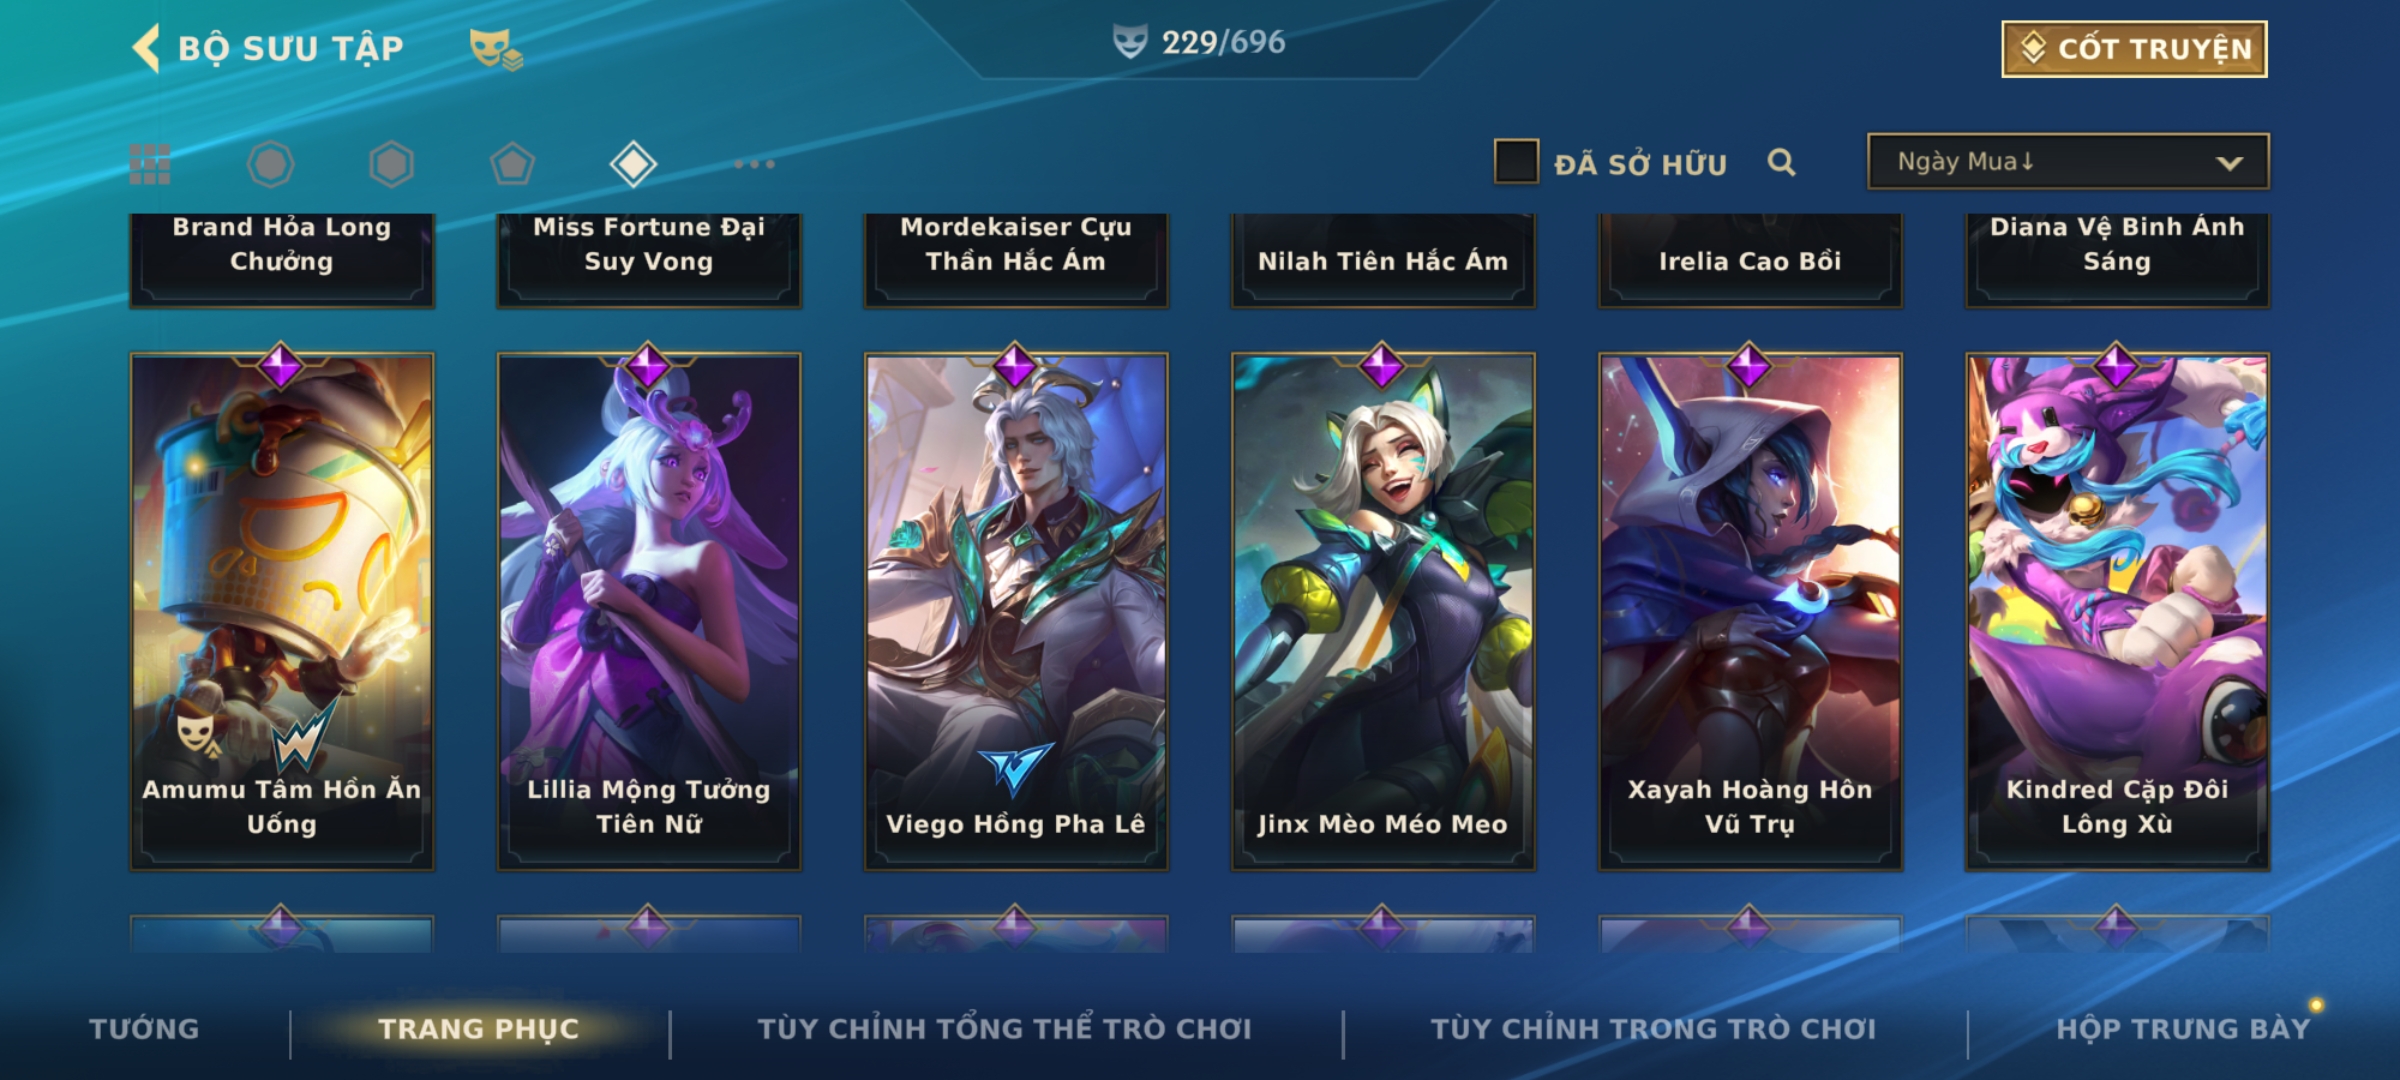Switch to the Tướng tab
Image resolution: width=2400 pixels, height=1080 pixels.
click(144, 1029)
